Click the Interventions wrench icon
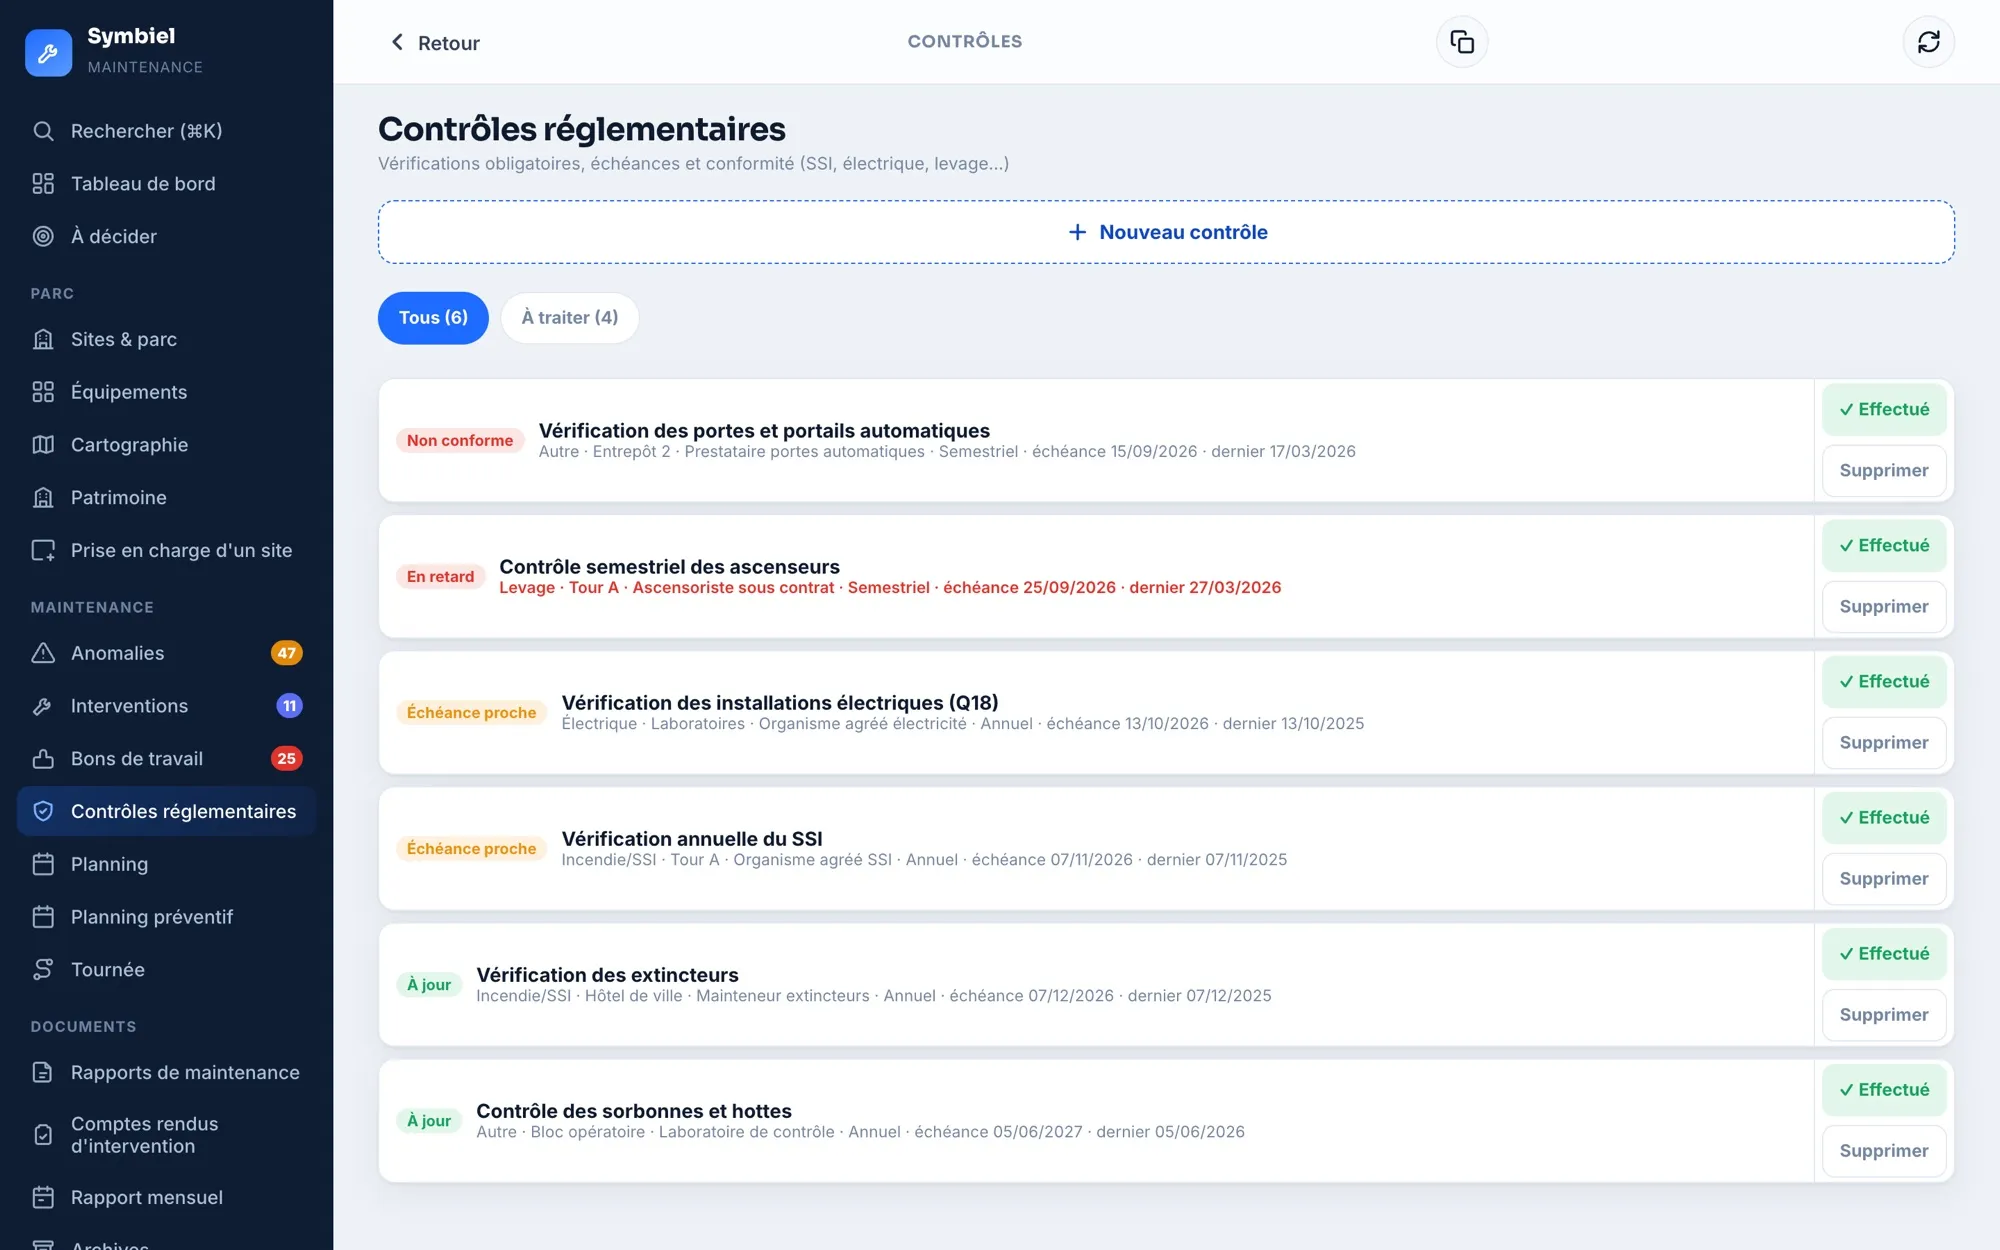The image size is (2000, 1250). (x=43, y=706)
